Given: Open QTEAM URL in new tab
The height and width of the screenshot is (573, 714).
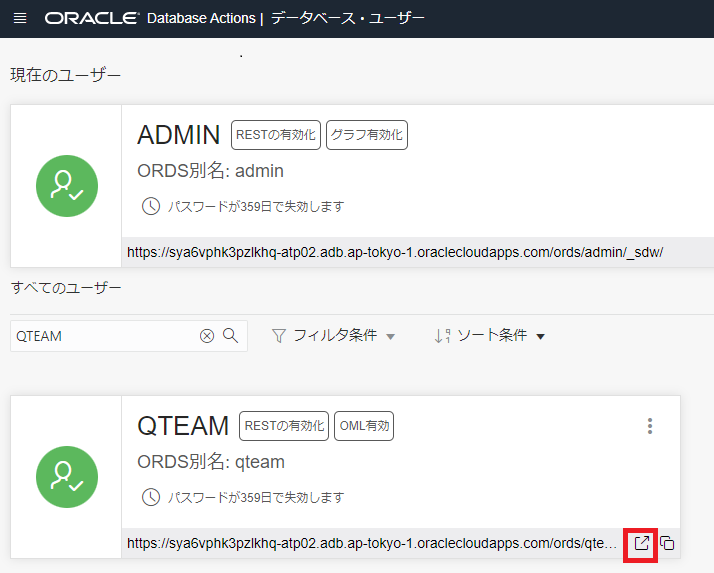Looking at the screenshot, I should pyautogui.click(x=642, y=543).
